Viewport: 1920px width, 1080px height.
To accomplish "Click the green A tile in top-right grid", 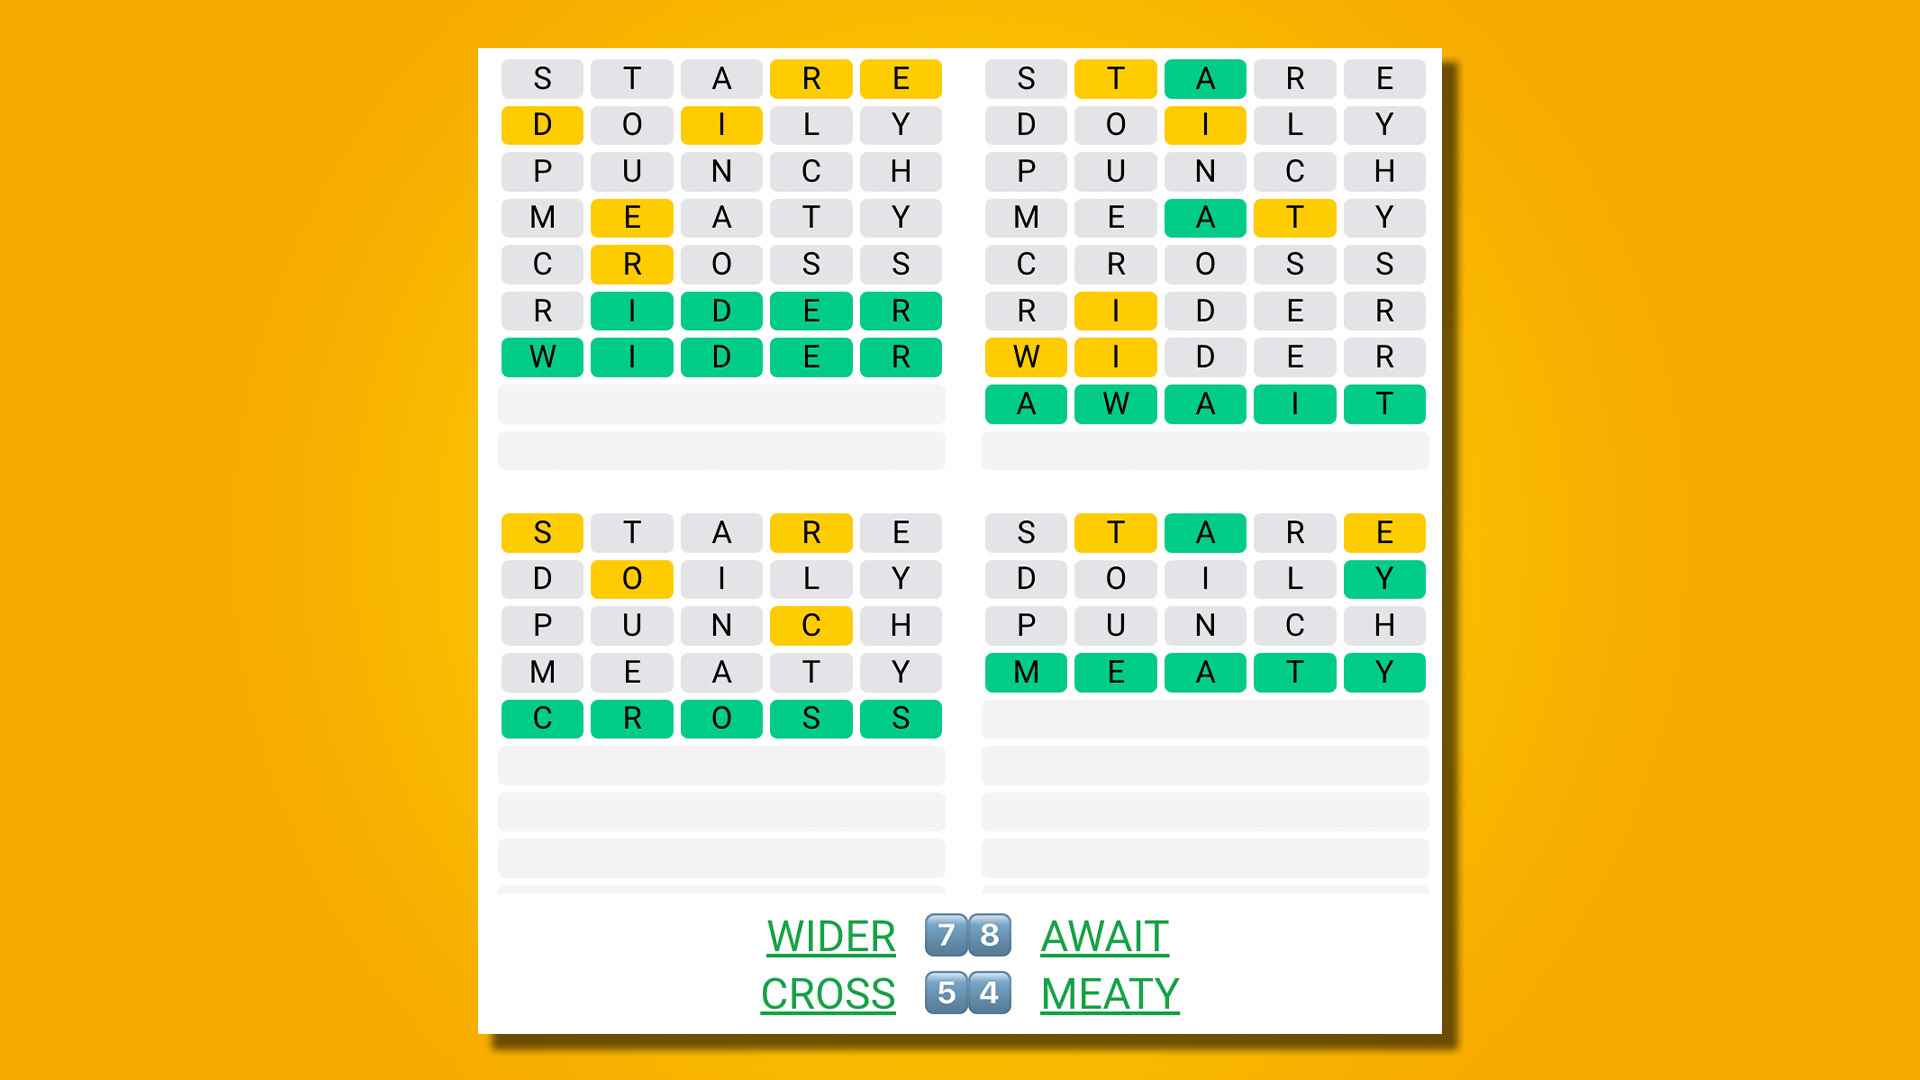I will point(1203,79).
